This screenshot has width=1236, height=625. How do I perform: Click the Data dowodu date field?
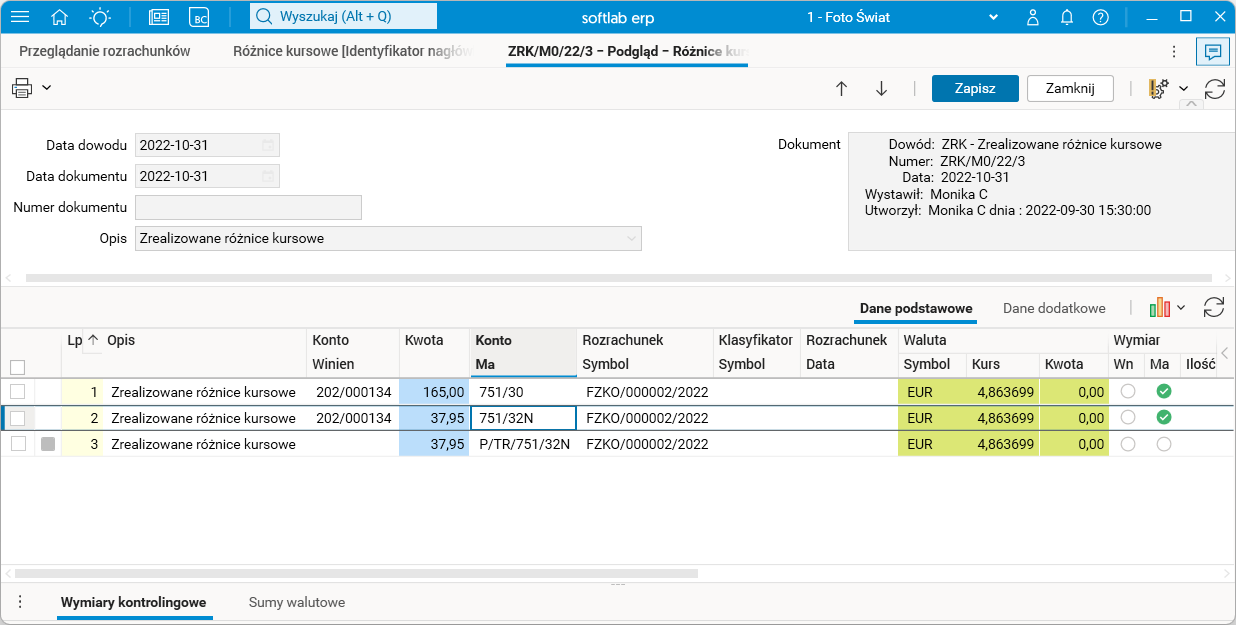[x=207, y=146]
